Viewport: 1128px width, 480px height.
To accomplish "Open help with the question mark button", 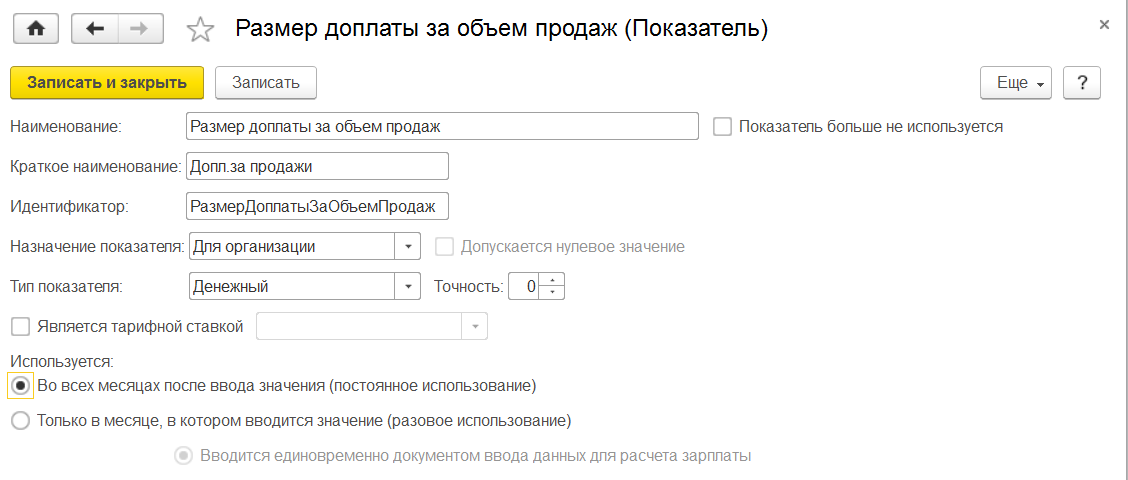I will pyautogui.click(x=1082, y=83).
